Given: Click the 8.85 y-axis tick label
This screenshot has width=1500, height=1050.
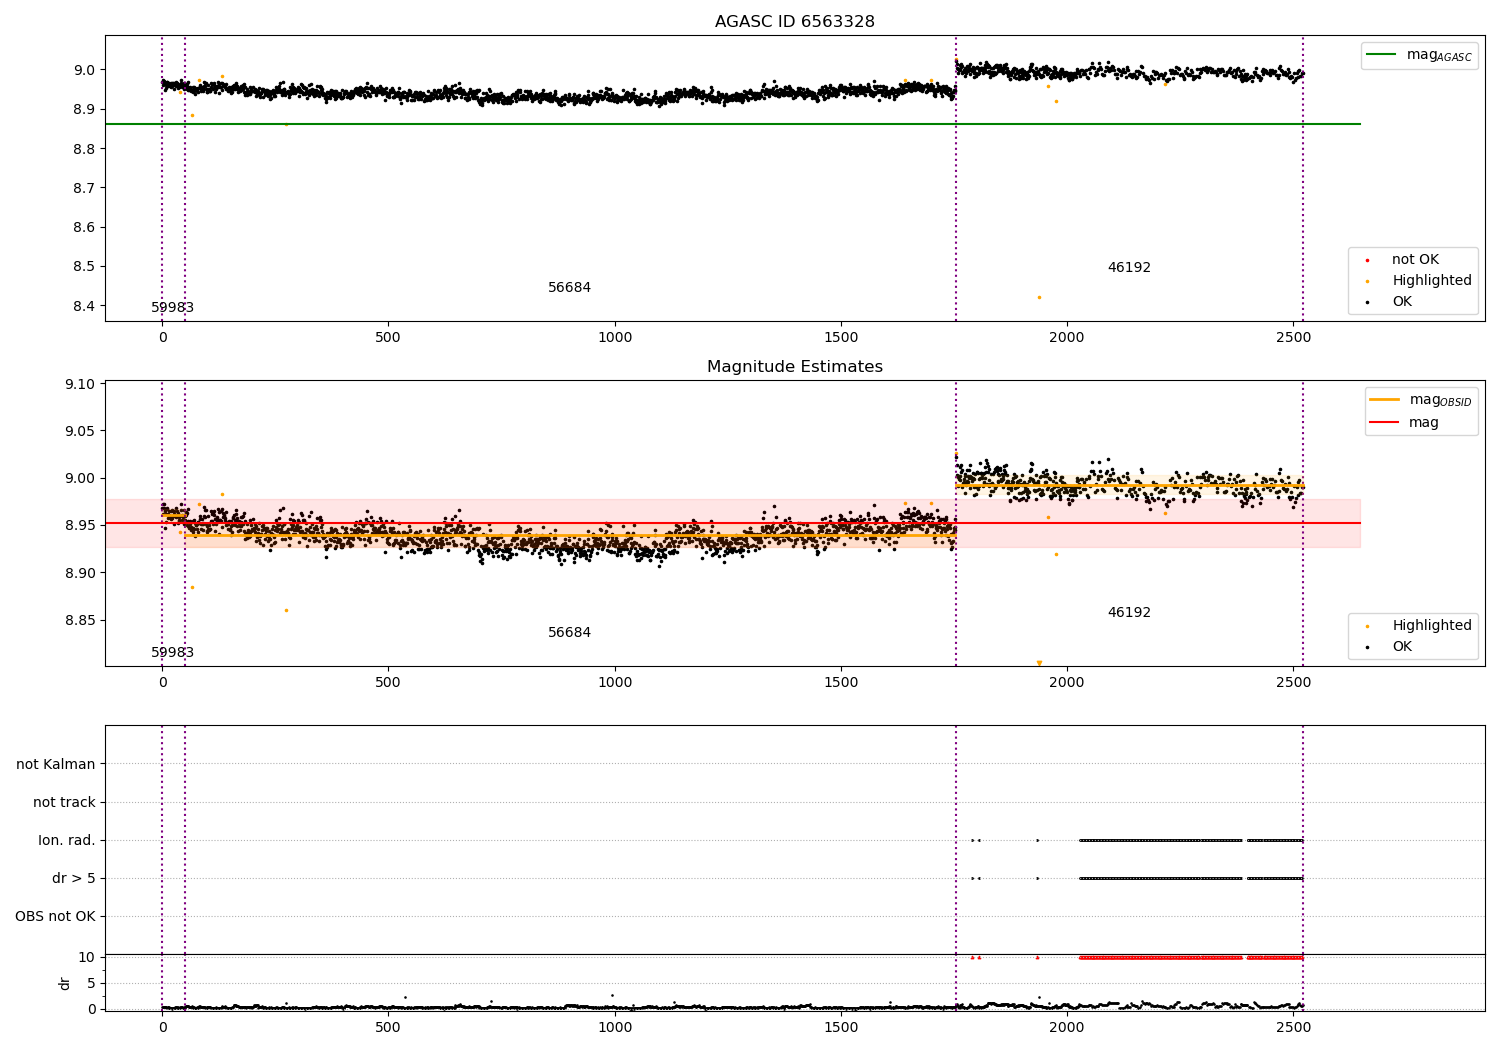Looking at the screenshot, I should coord(79,620).
